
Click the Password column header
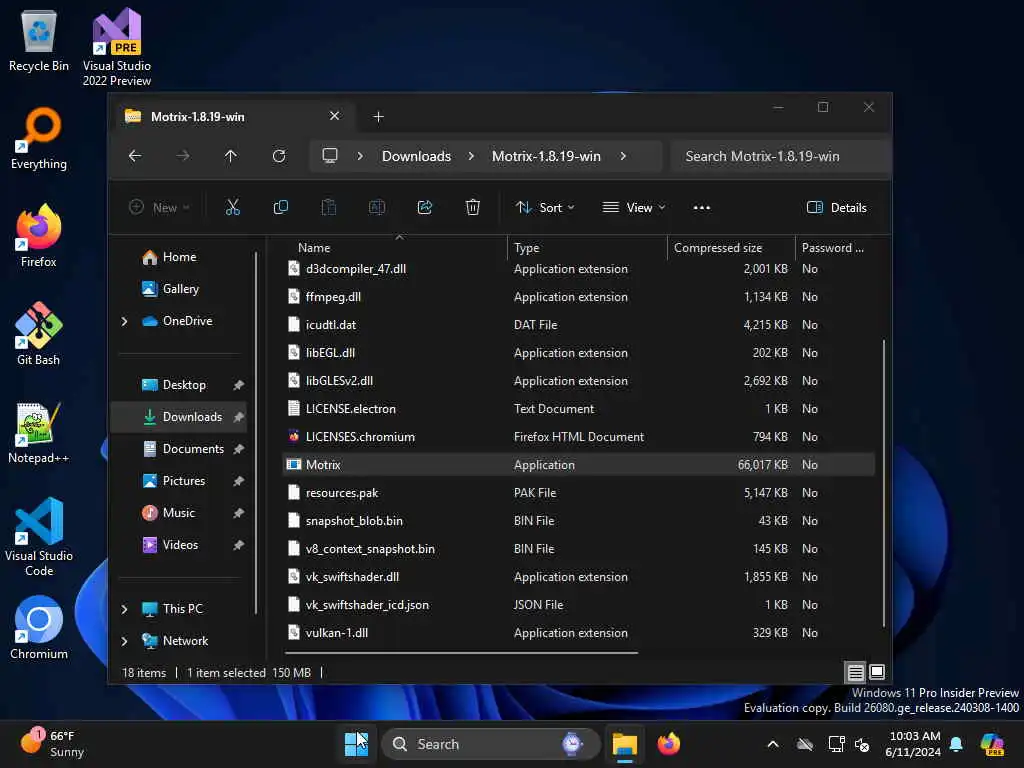pos(835,248)
